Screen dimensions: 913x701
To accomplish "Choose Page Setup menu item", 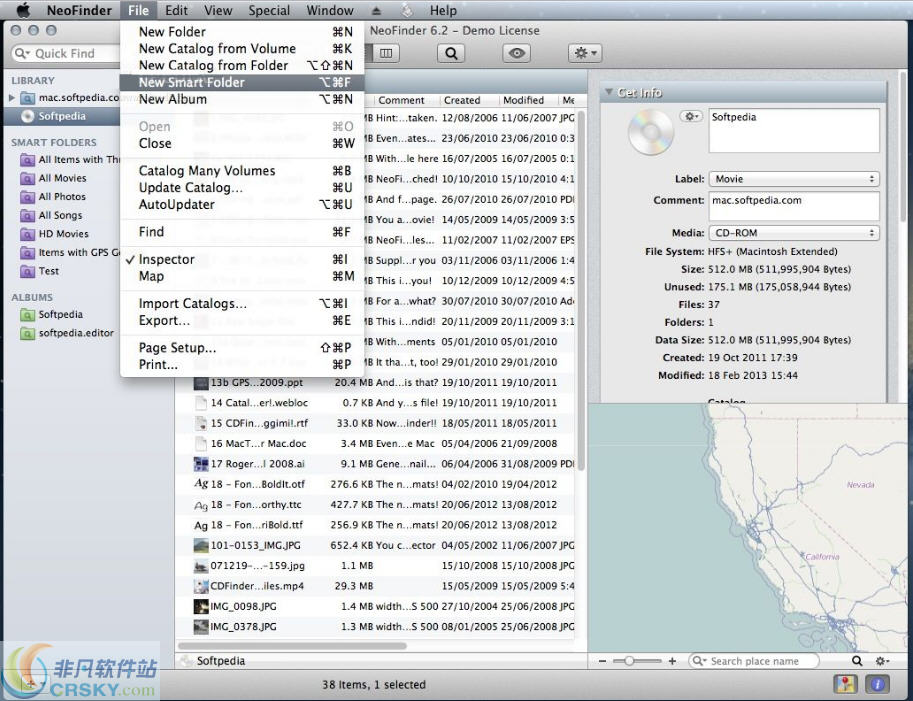I will coord(242,348).
